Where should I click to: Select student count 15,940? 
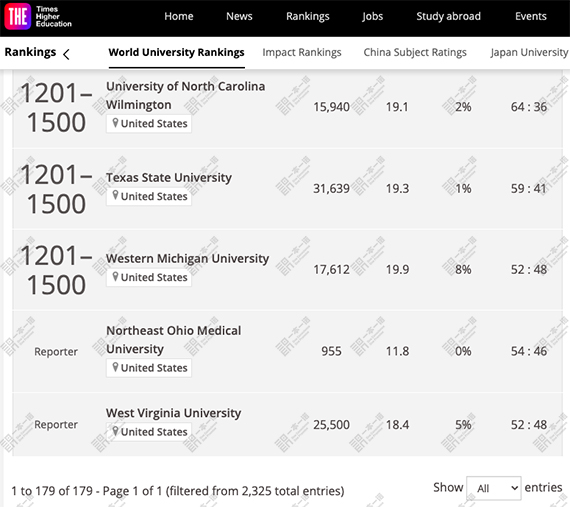(x=331, y=107)
